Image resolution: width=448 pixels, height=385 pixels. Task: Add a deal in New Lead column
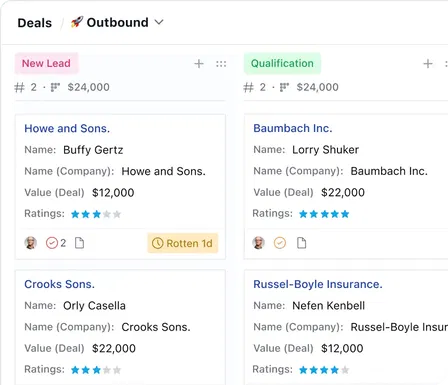tap(199, 64)
